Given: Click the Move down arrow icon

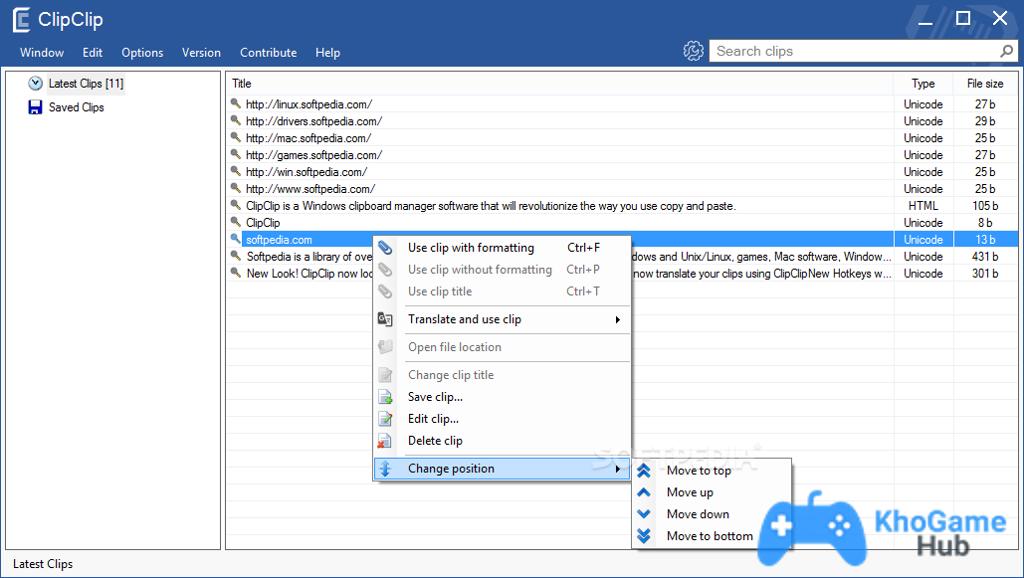Looking at the screenshot, I should click(644, 514).
